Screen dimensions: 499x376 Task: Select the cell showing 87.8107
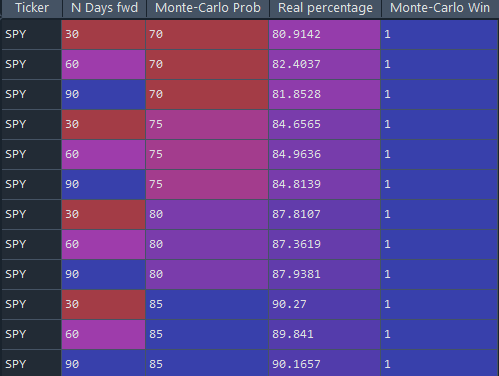tap(325, 214)
